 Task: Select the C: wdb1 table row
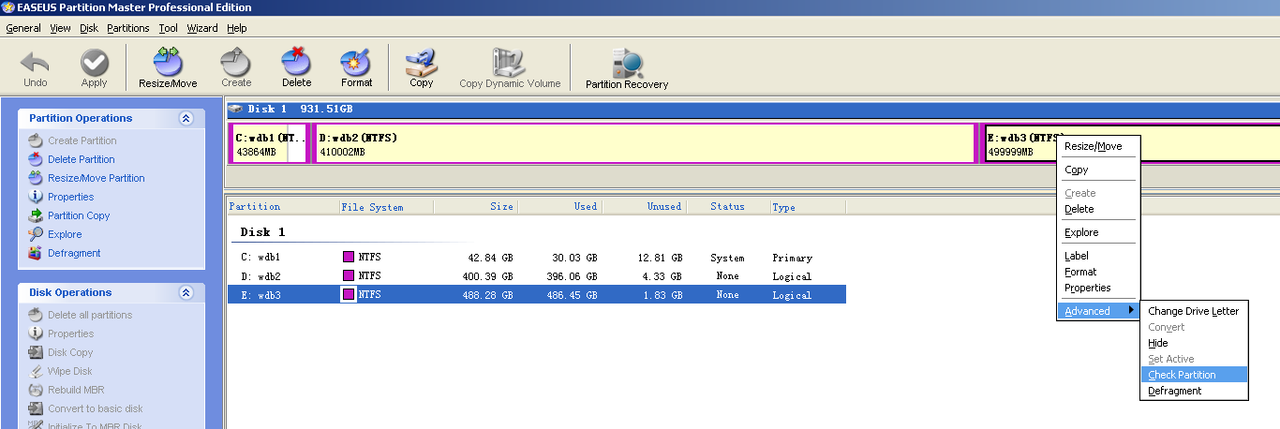pos(537,258)
